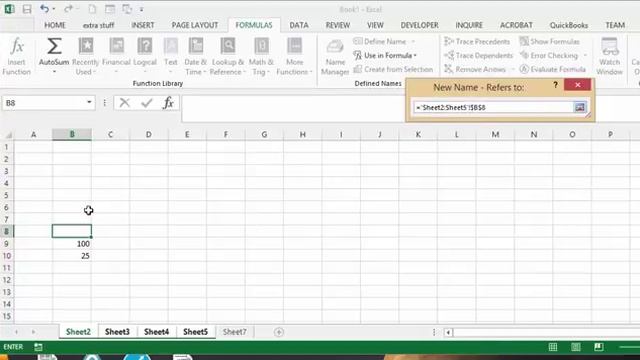Screen dimensions: 640x360
Task: Redo the action in Quick Access toolbar
Action: click(x=68, y=9)
